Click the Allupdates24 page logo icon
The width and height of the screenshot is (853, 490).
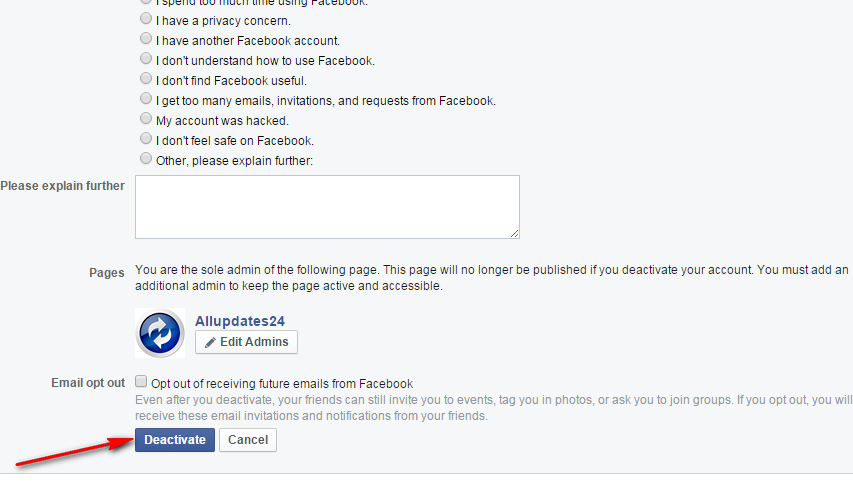pos(160,333)
